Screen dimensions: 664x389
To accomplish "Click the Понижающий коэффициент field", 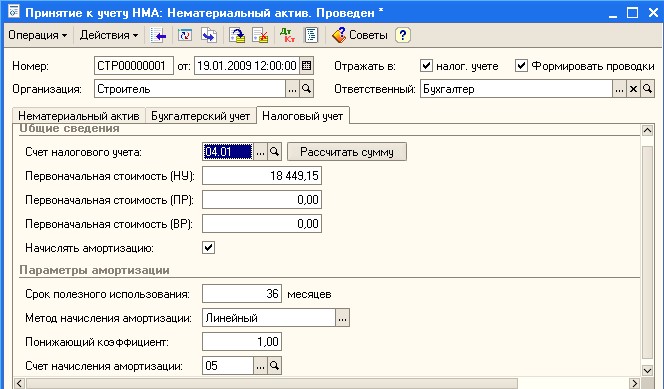I will point(242,342).
